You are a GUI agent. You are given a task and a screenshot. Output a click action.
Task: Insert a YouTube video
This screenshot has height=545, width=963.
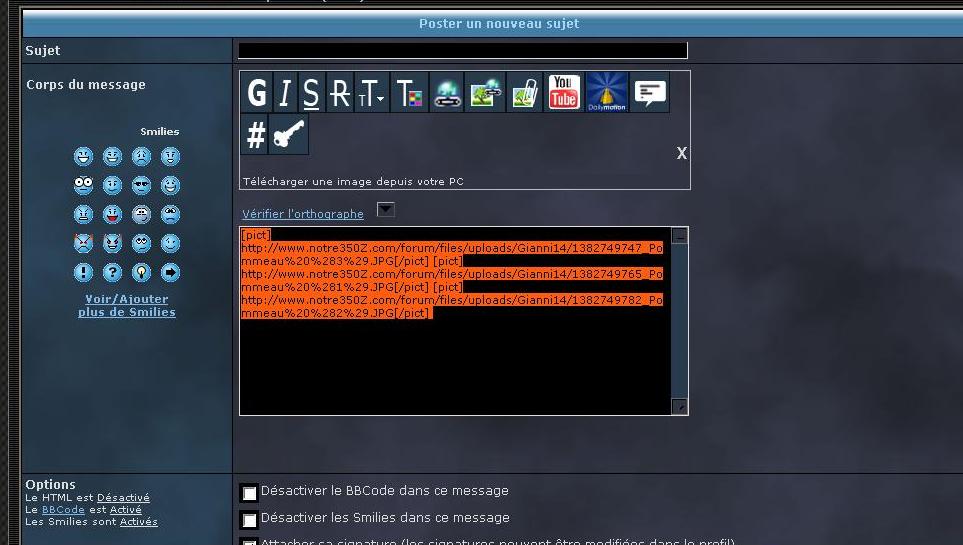pyautogui.click(x=564, y=93)
